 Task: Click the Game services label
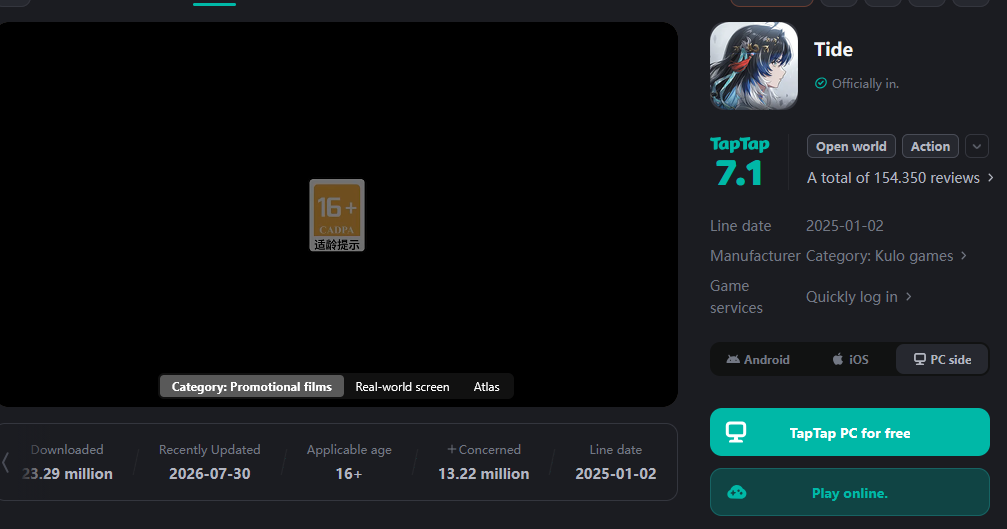point(736,297)
